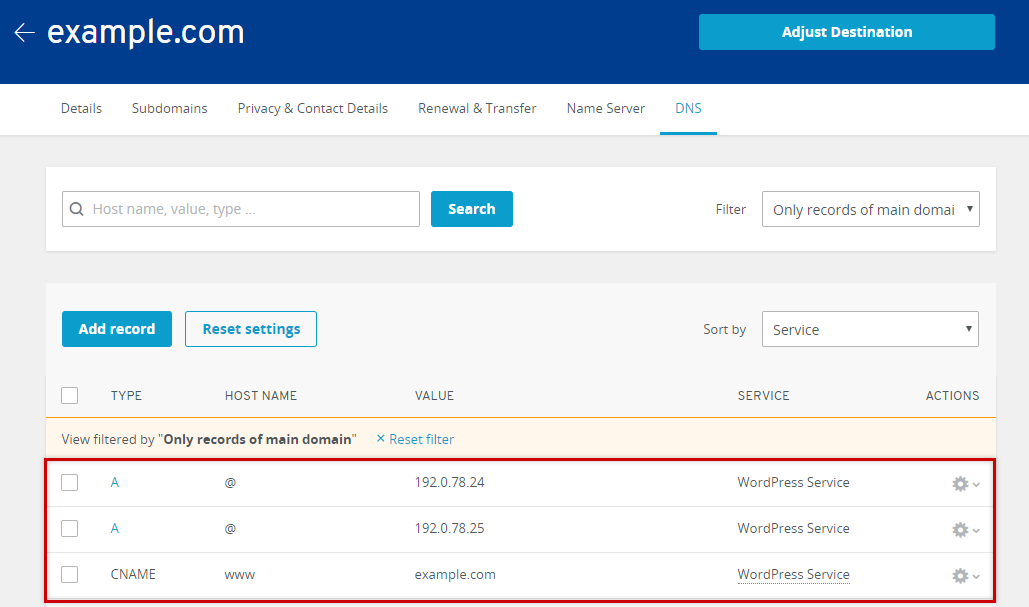Focus the Host name, value, type search field
This screenshot has width=1029, height=607.
(x=250, y=210)
